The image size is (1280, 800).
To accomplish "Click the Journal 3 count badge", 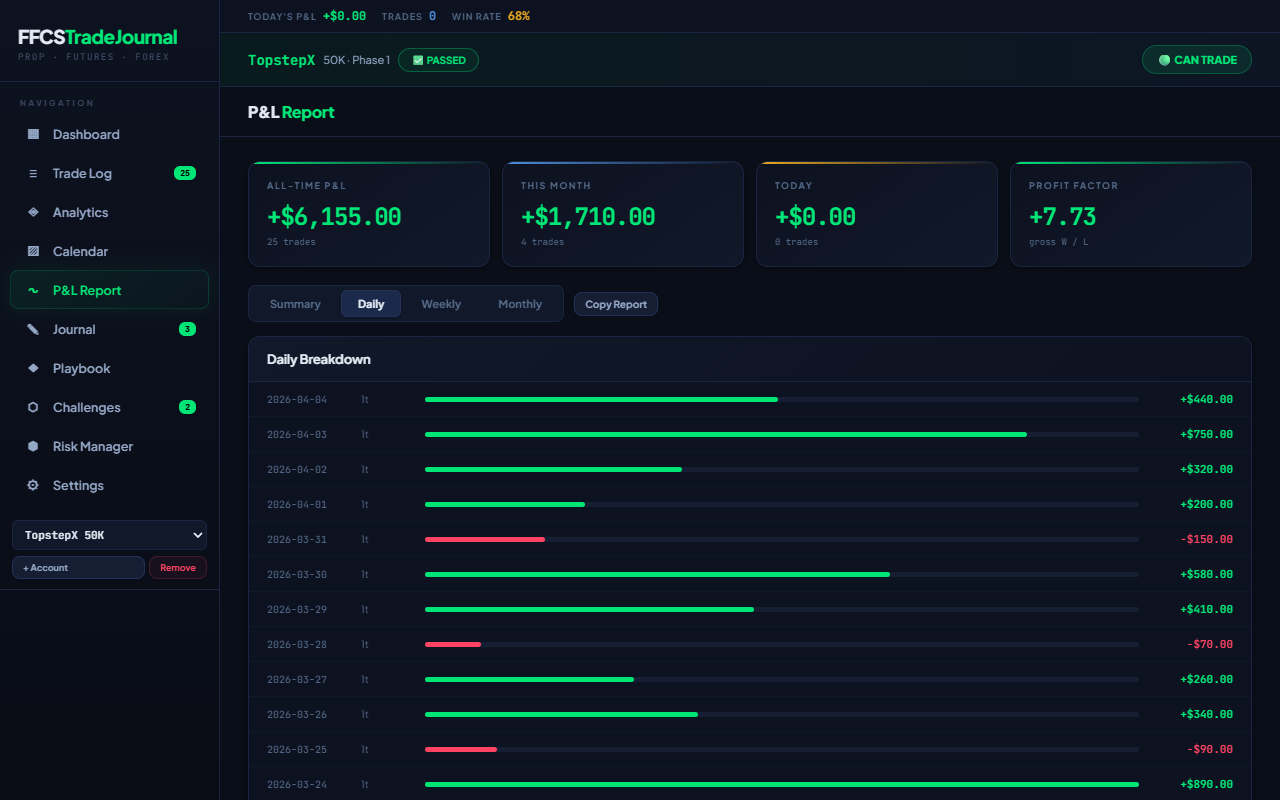I will pyautogui.click(x=187, y=329).
